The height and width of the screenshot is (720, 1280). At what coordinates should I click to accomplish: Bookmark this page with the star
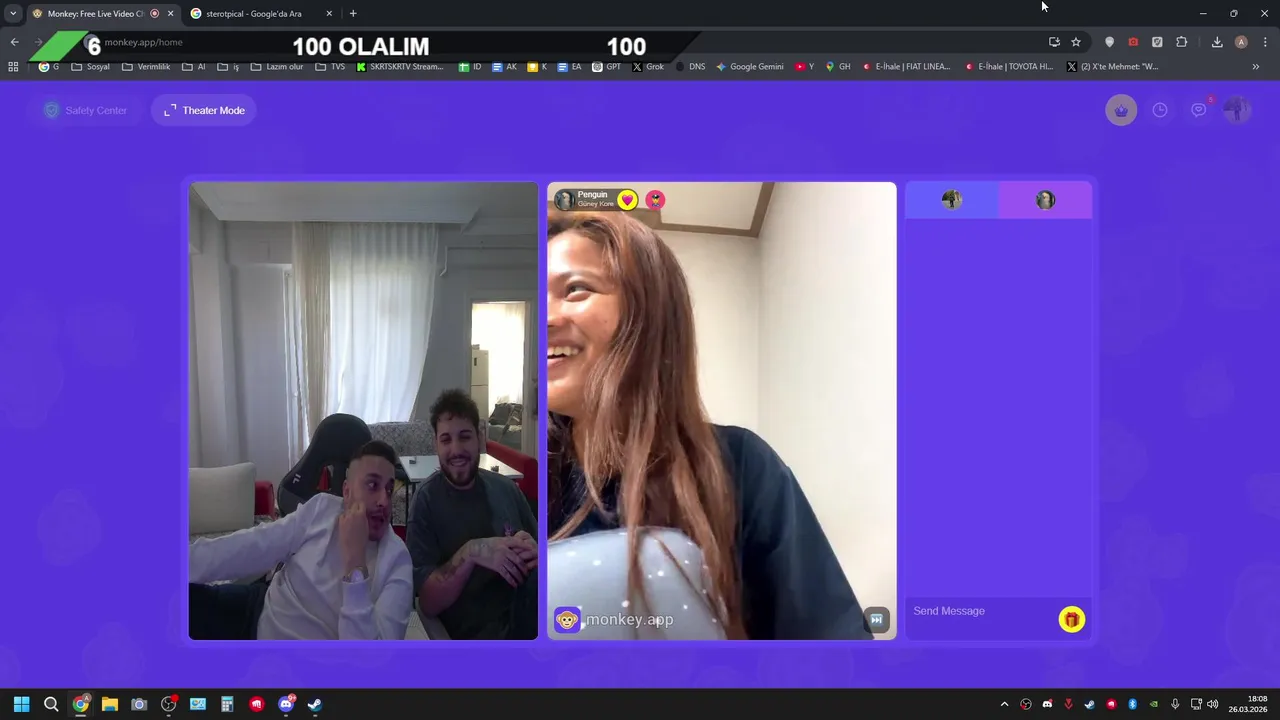[1076, 42]
